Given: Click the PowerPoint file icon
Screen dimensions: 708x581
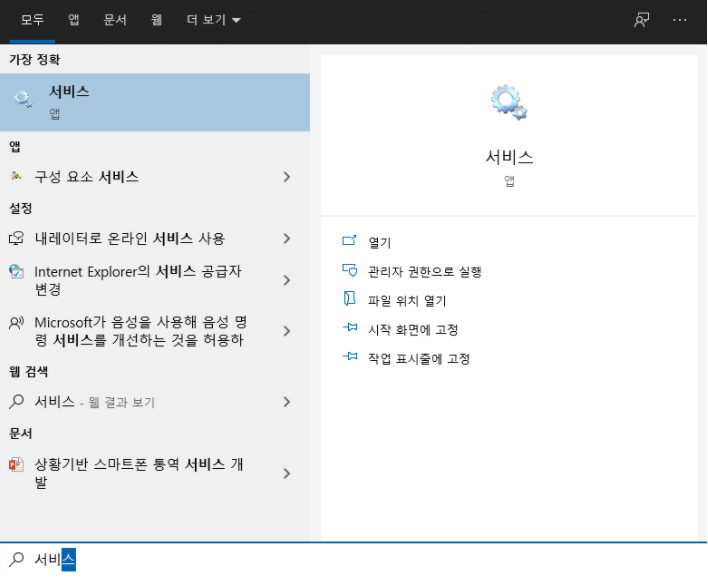Looking at the screenshot, I should [x=16, y=464].
